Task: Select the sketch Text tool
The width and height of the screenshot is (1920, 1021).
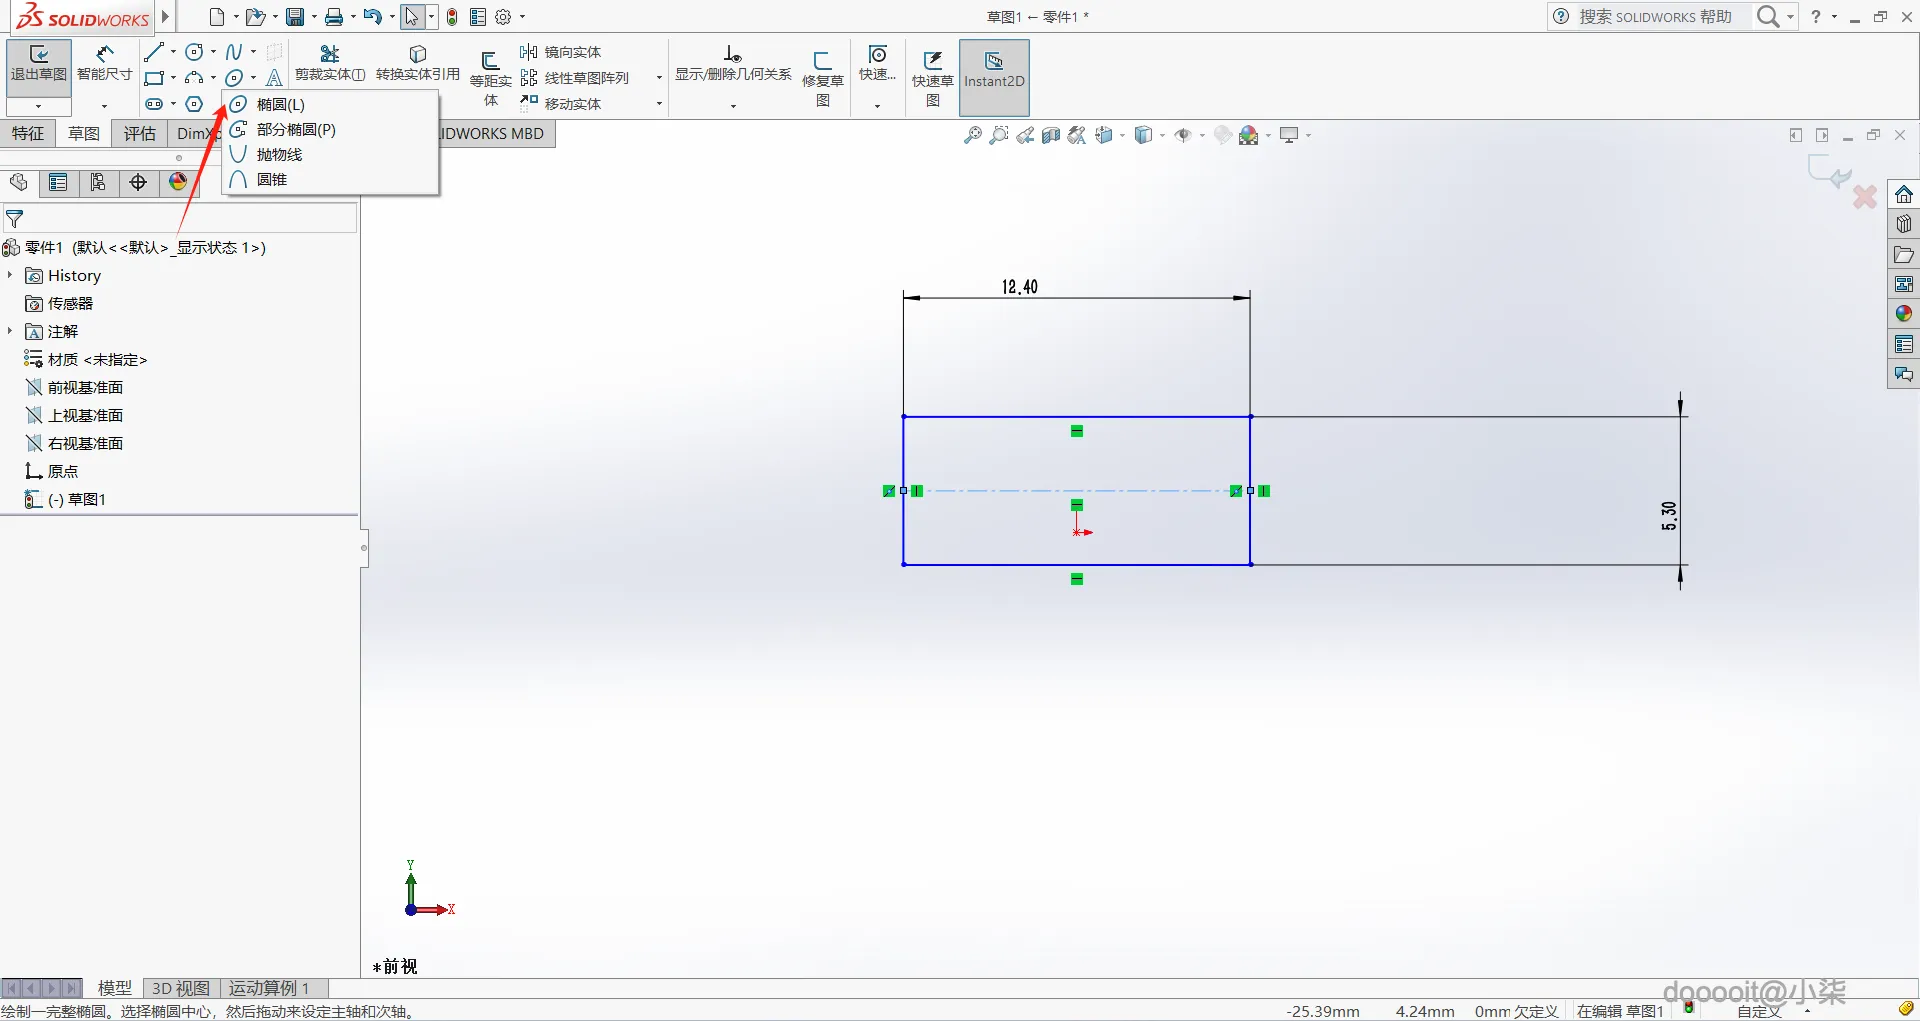Action: [274, 78]
